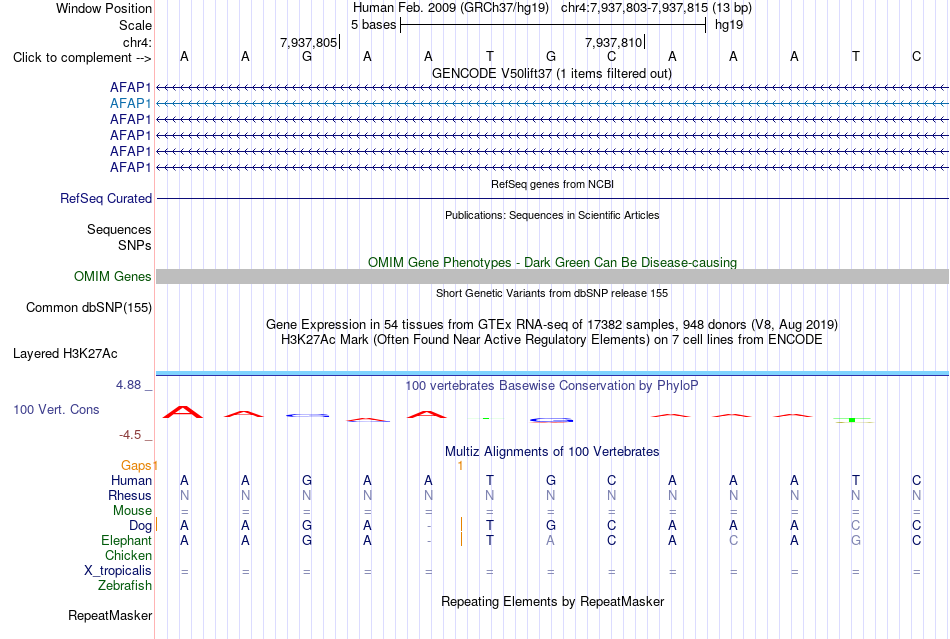Click the 'Click to complement -->' label
Image resolution: width=950 pixels, height=639 pixels.
click(x=82, y=58)
